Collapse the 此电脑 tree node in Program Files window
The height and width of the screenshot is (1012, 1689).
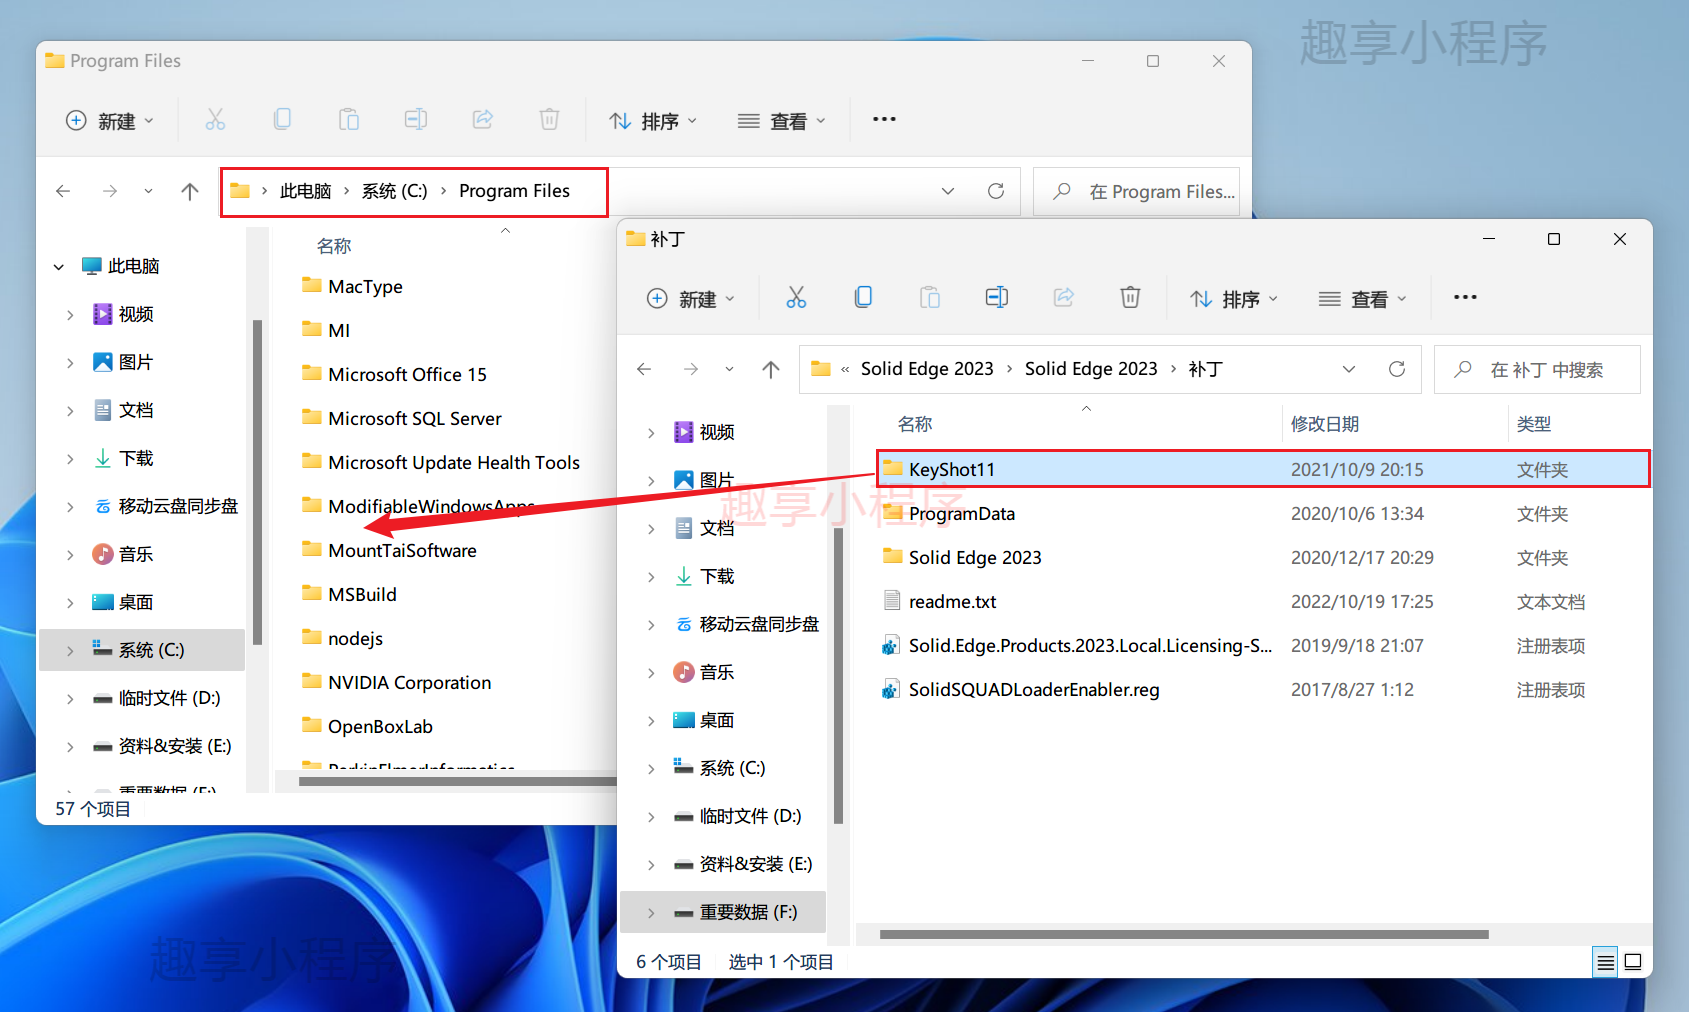click(59, 267)
